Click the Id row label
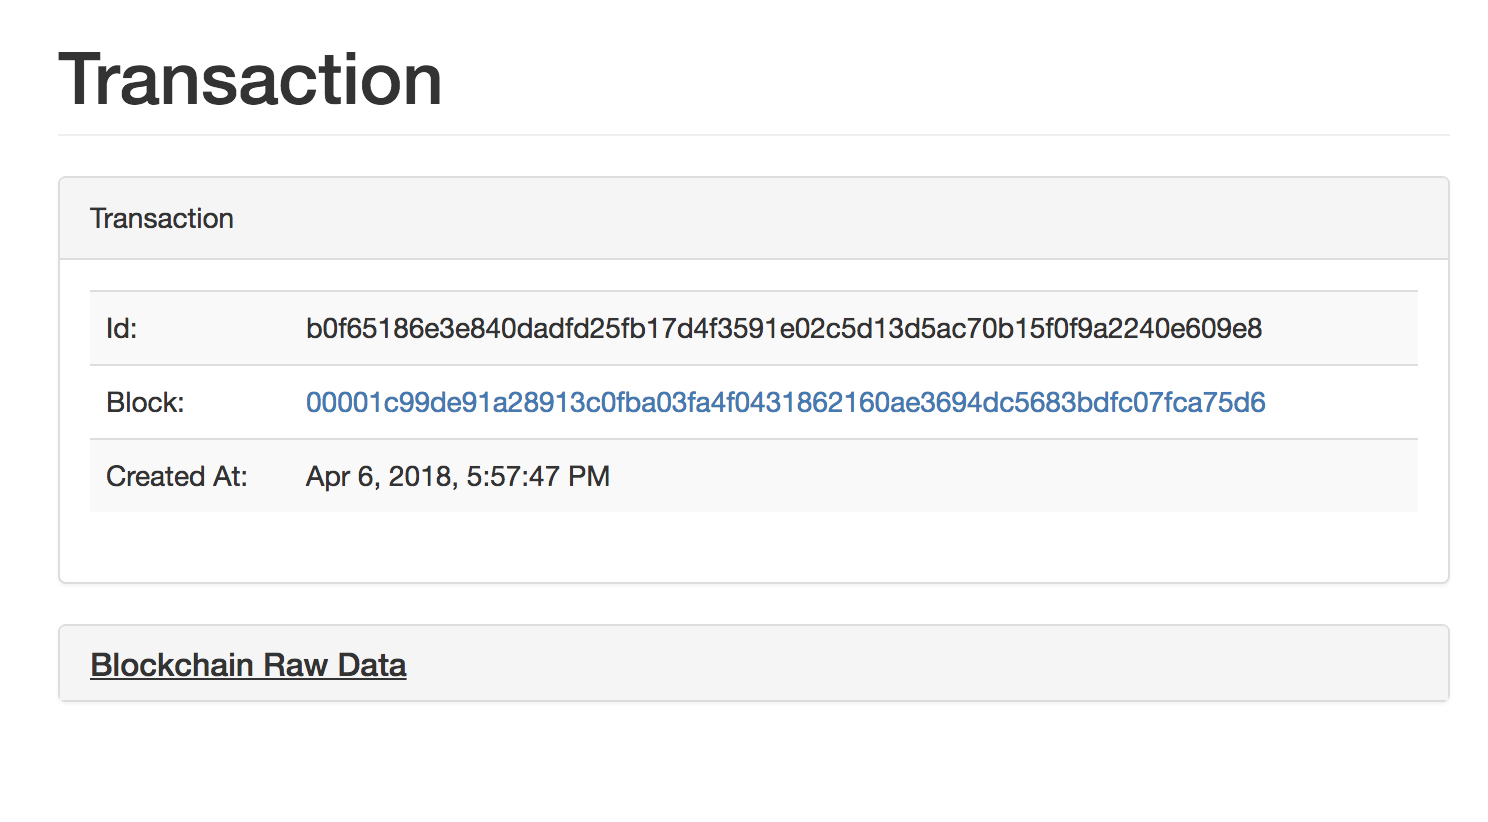The height and width of the screenshot is (822, 1488). click(x=121, y=328)
